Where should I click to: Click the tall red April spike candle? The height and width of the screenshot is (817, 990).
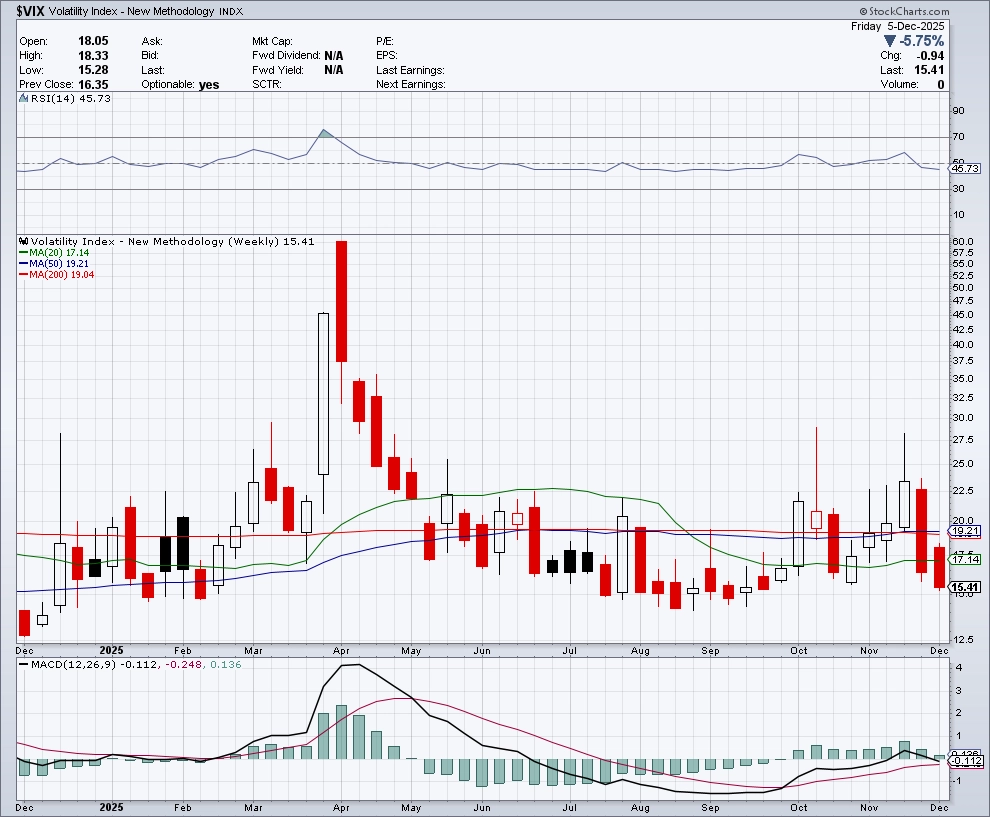click(341, 300)
